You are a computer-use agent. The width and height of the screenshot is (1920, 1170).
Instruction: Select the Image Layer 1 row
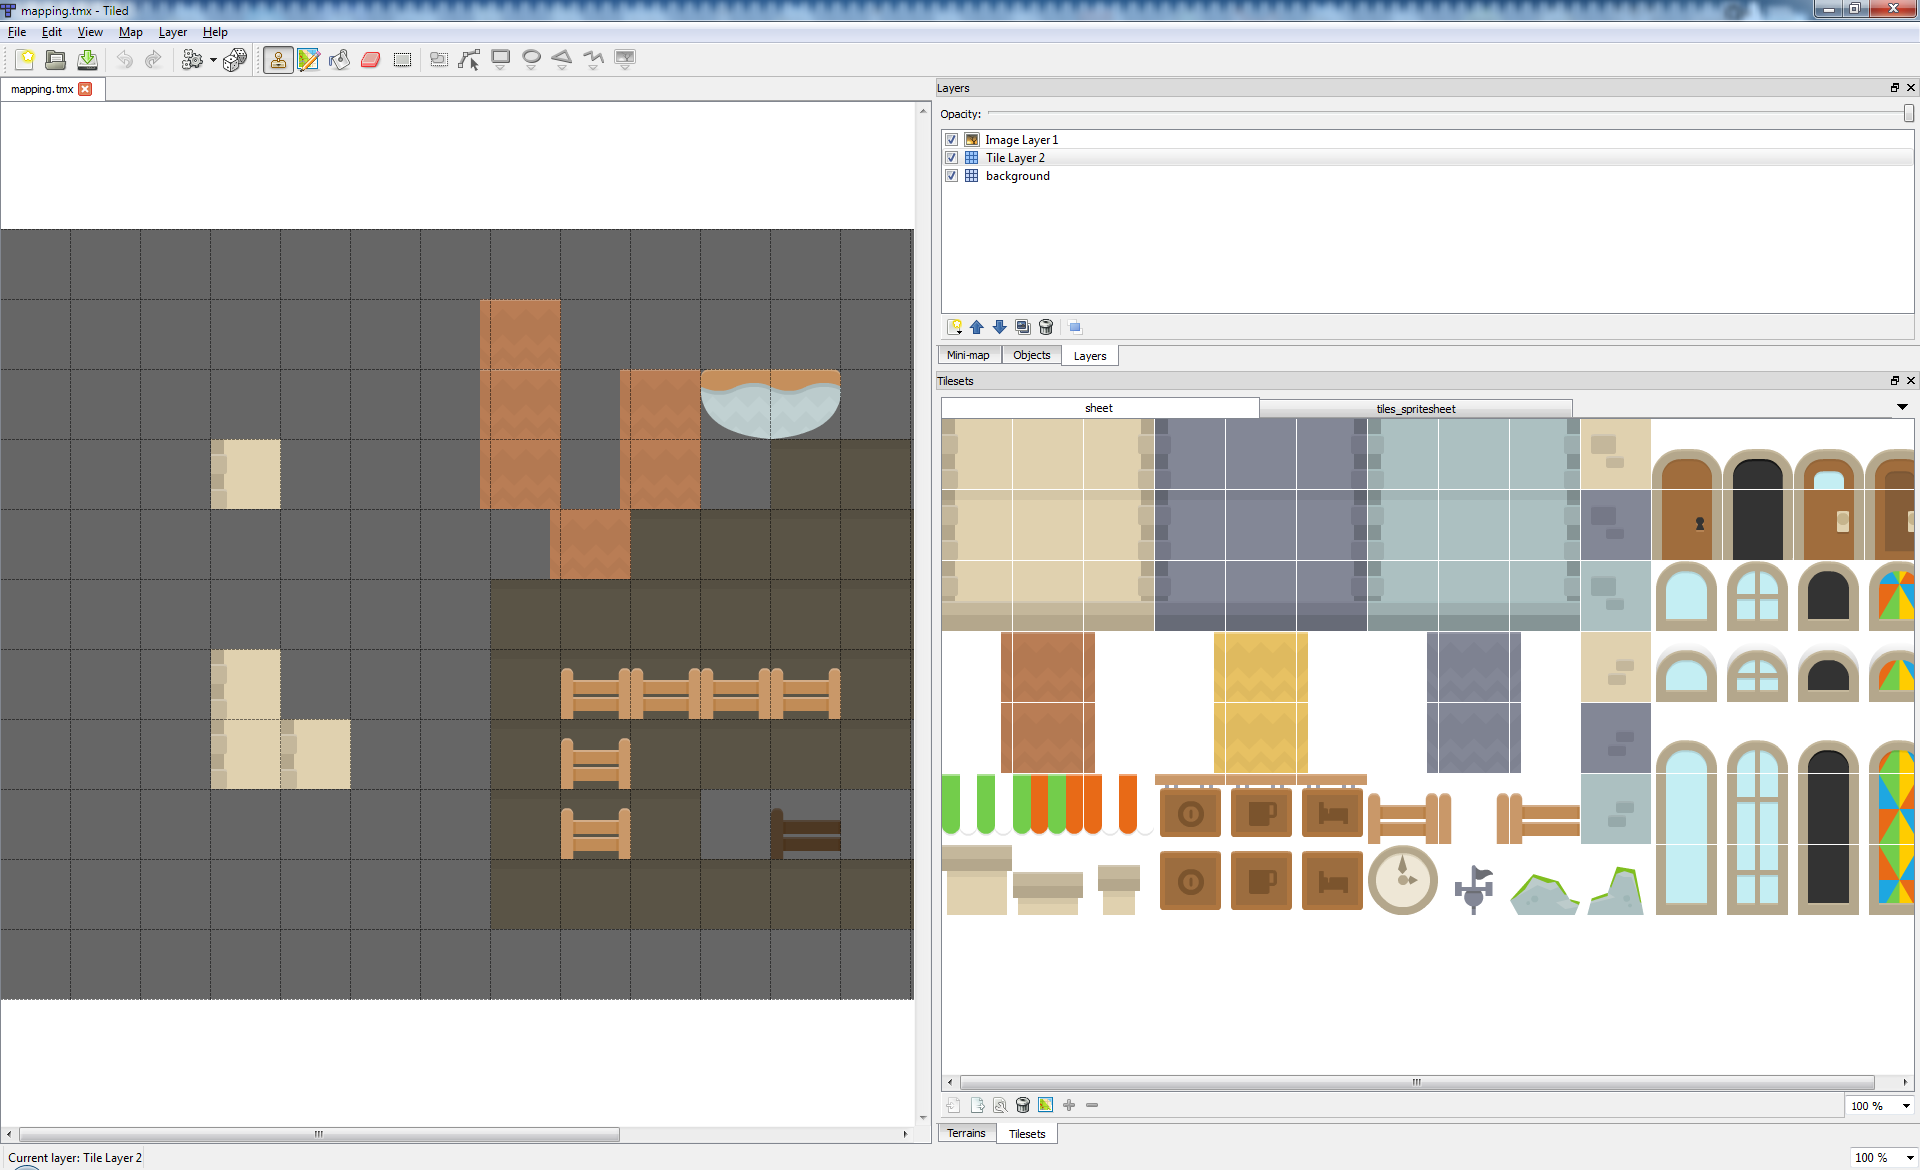click(x=1427, y=140)
